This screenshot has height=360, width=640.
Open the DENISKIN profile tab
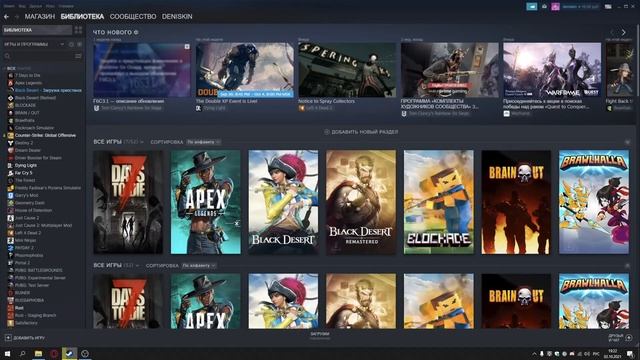[177, 17]
